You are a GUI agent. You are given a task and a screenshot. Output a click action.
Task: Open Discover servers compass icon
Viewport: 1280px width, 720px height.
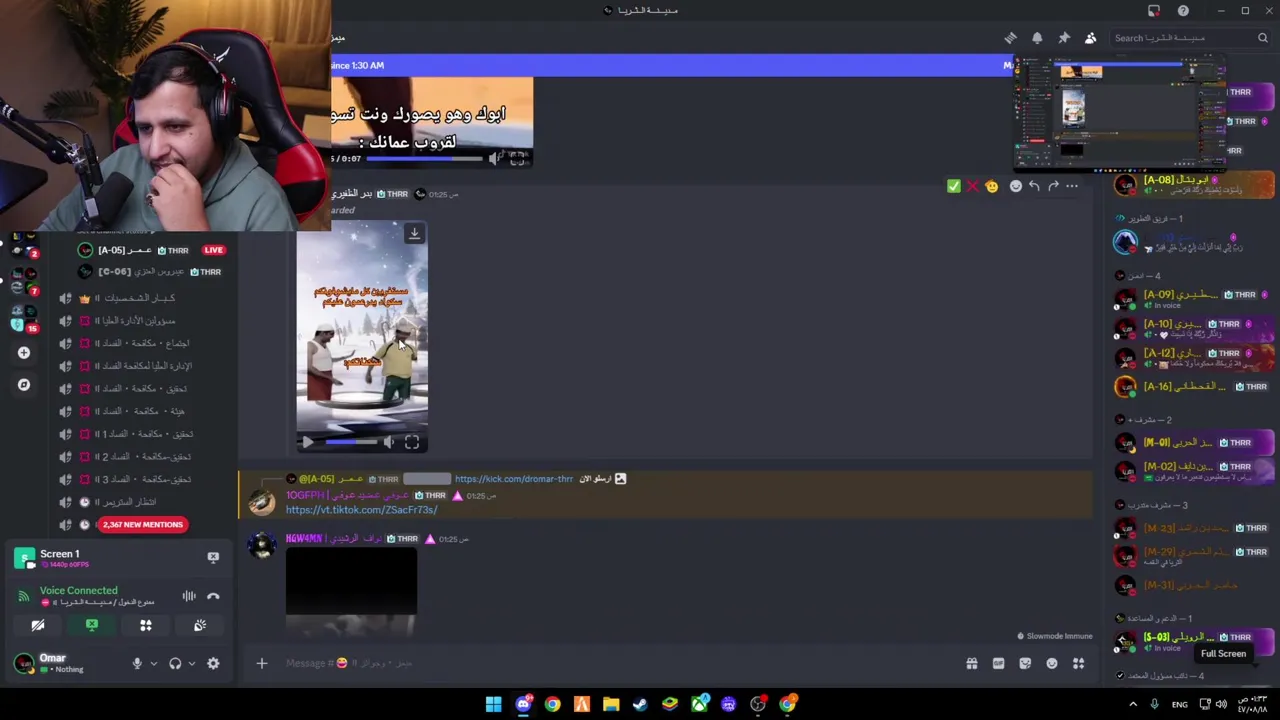24,384
